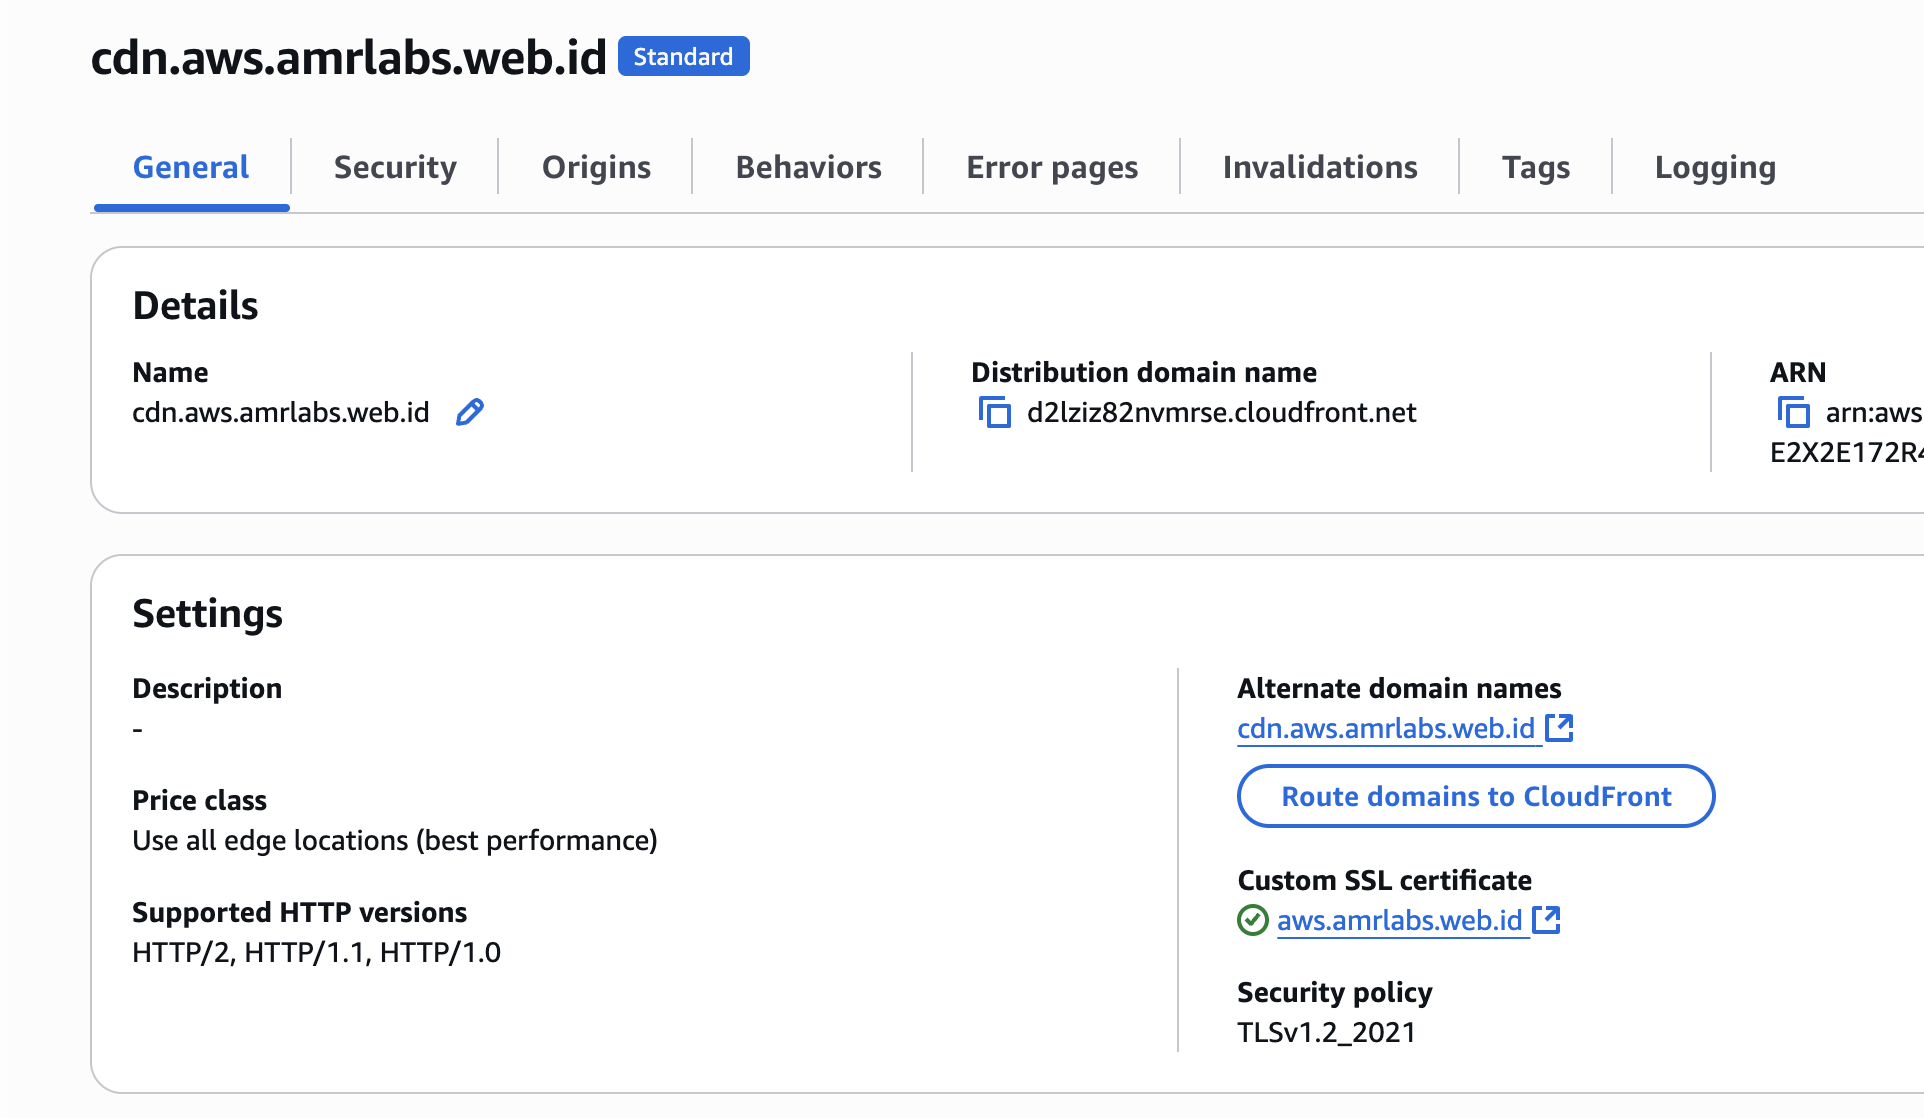
Task: Click the TLSv1.2_2021 security policy value
Action: (1326, 1032)
